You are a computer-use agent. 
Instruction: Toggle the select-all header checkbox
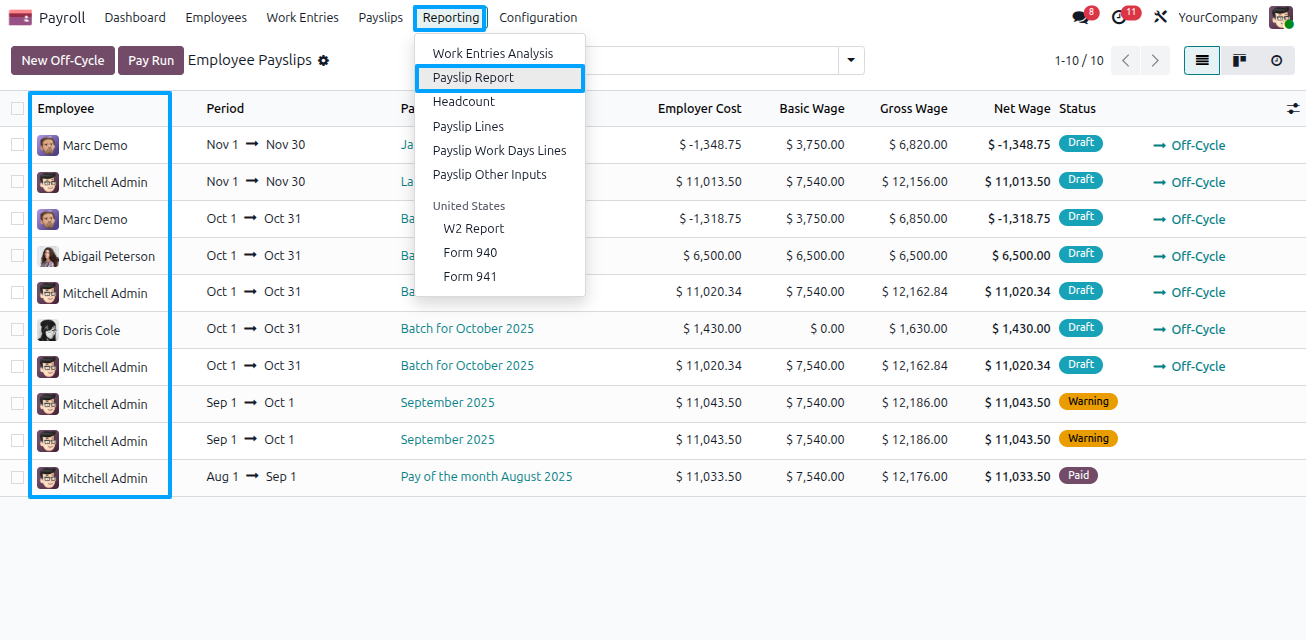pyautogui.click(x=17, y=108)
